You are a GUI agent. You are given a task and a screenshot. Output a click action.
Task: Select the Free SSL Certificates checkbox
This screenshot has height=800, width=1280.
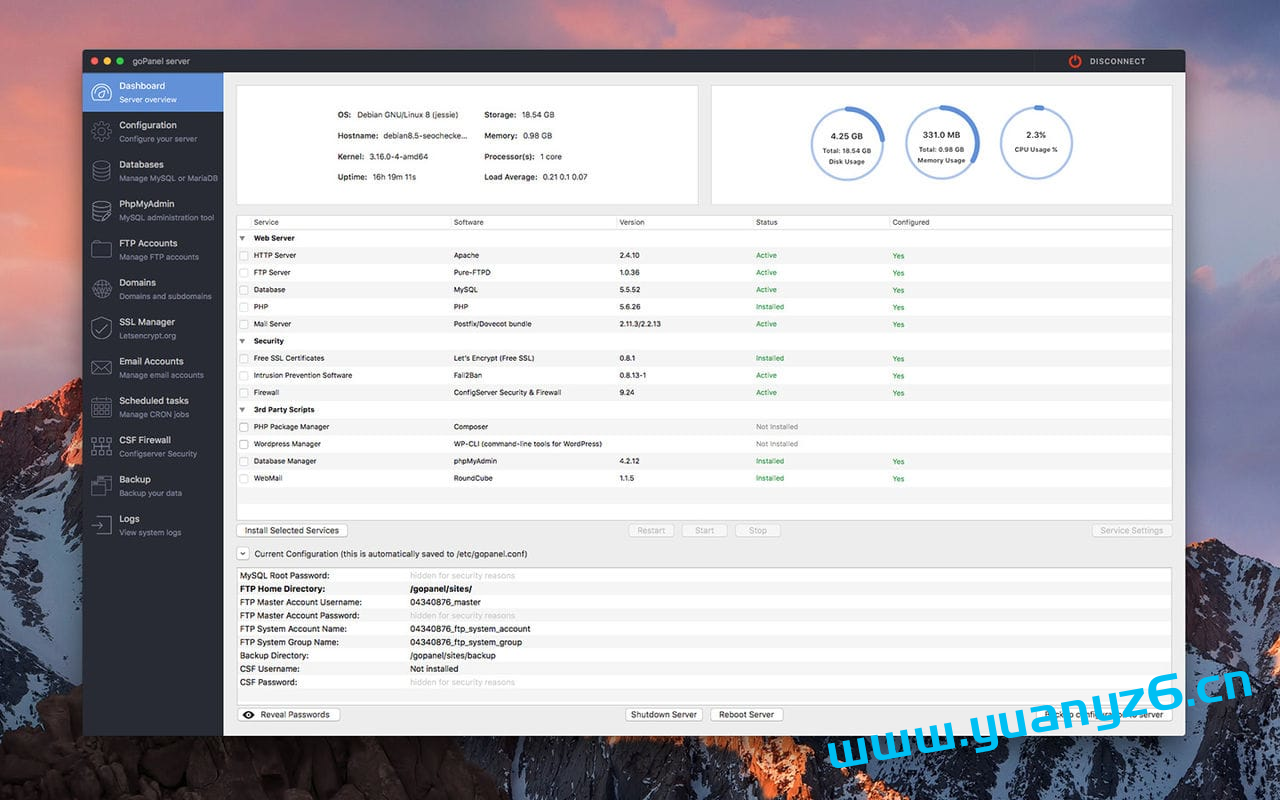[243, 358]
